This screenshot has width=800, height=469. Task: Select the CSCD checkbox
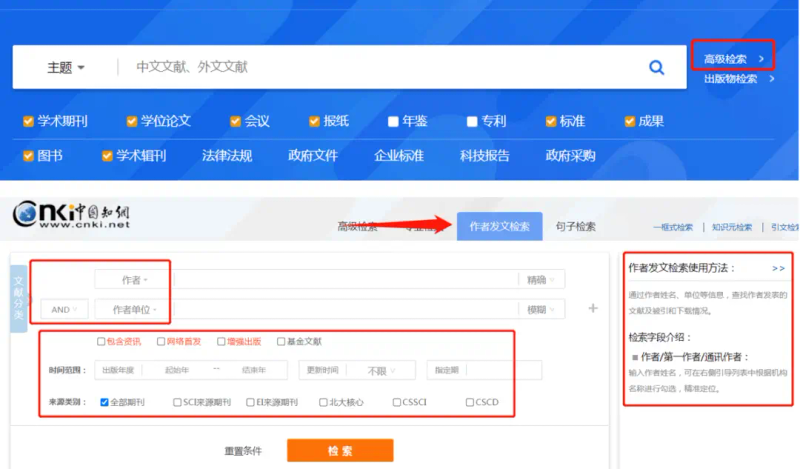469,402
